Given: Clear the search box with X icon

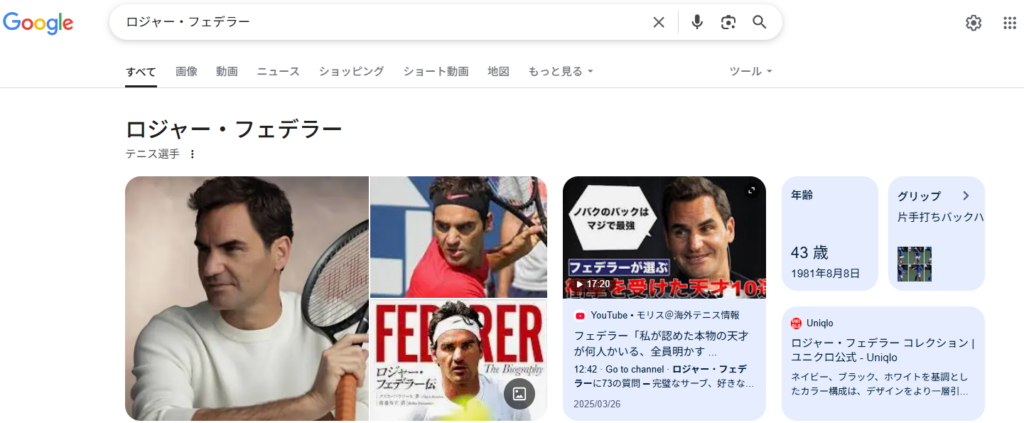Looking at the screenshot, I should coord(658,23).
